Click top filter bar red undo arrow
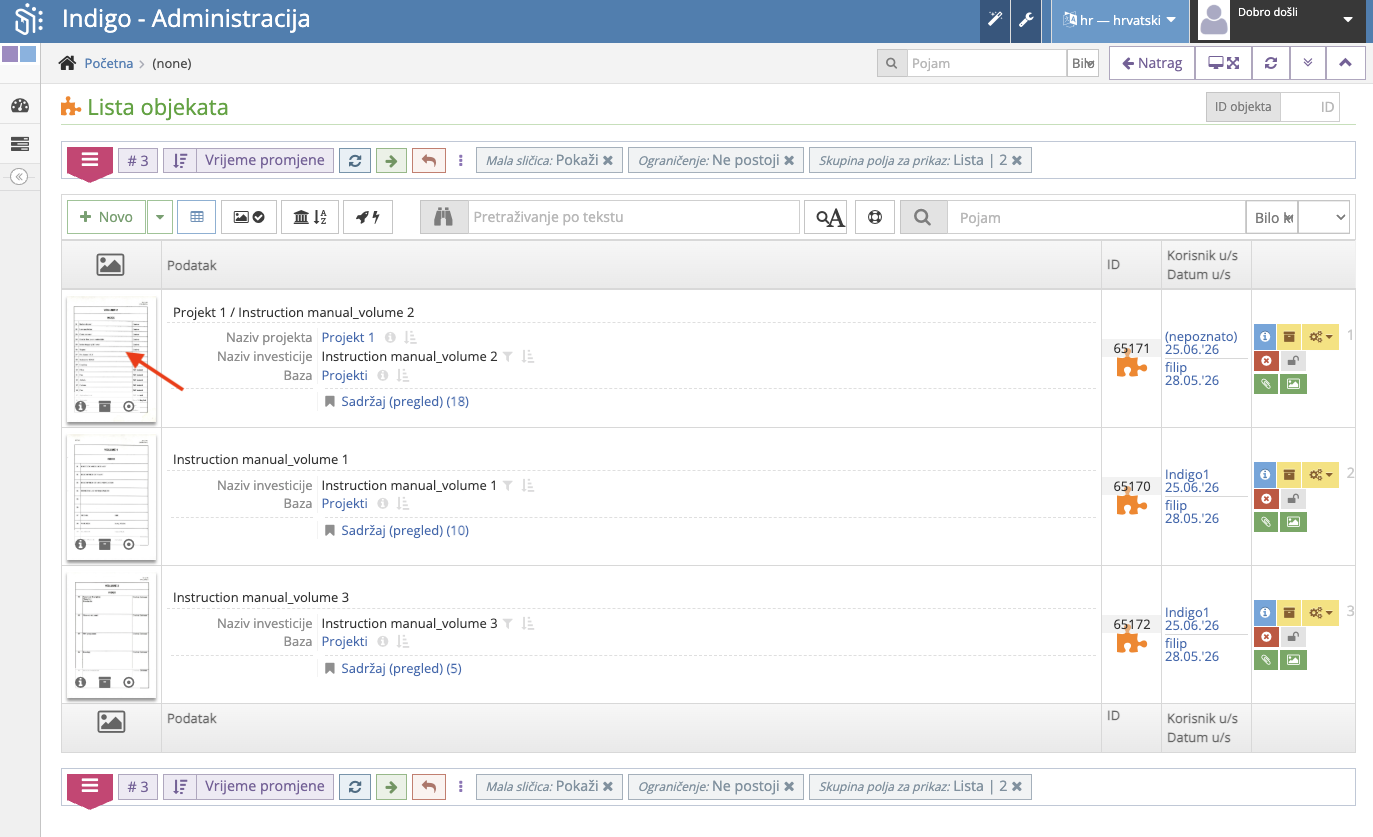 [428, 160]
